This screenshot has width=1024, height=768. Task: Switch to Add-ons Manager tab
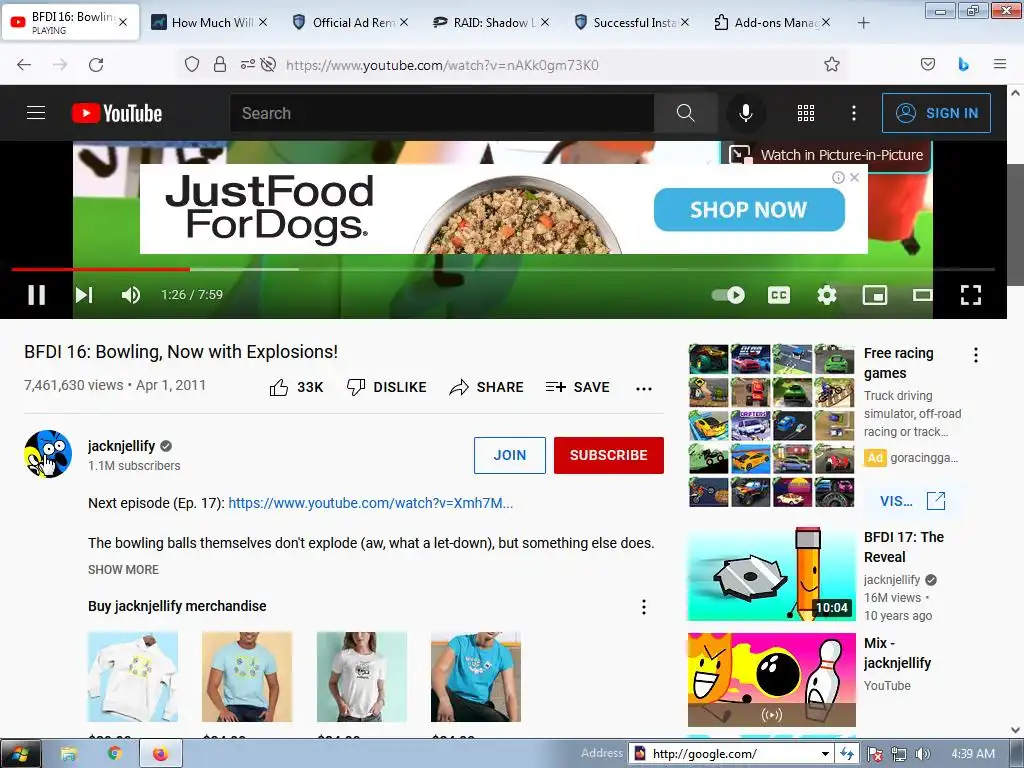tap(775, 23)
